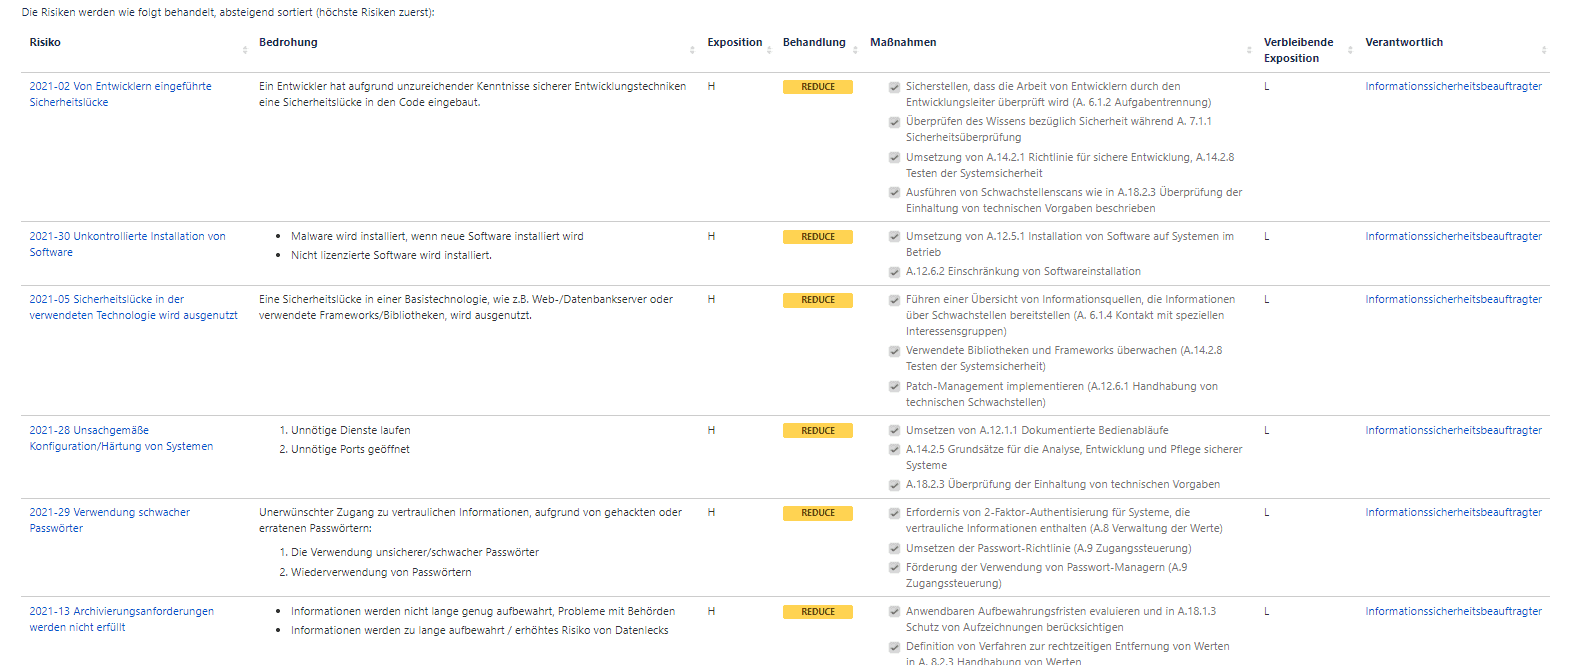Viewport: 1578px width, 665px height.
Task: Click the Risiko column header text
Action: click(x=45, y=42)
